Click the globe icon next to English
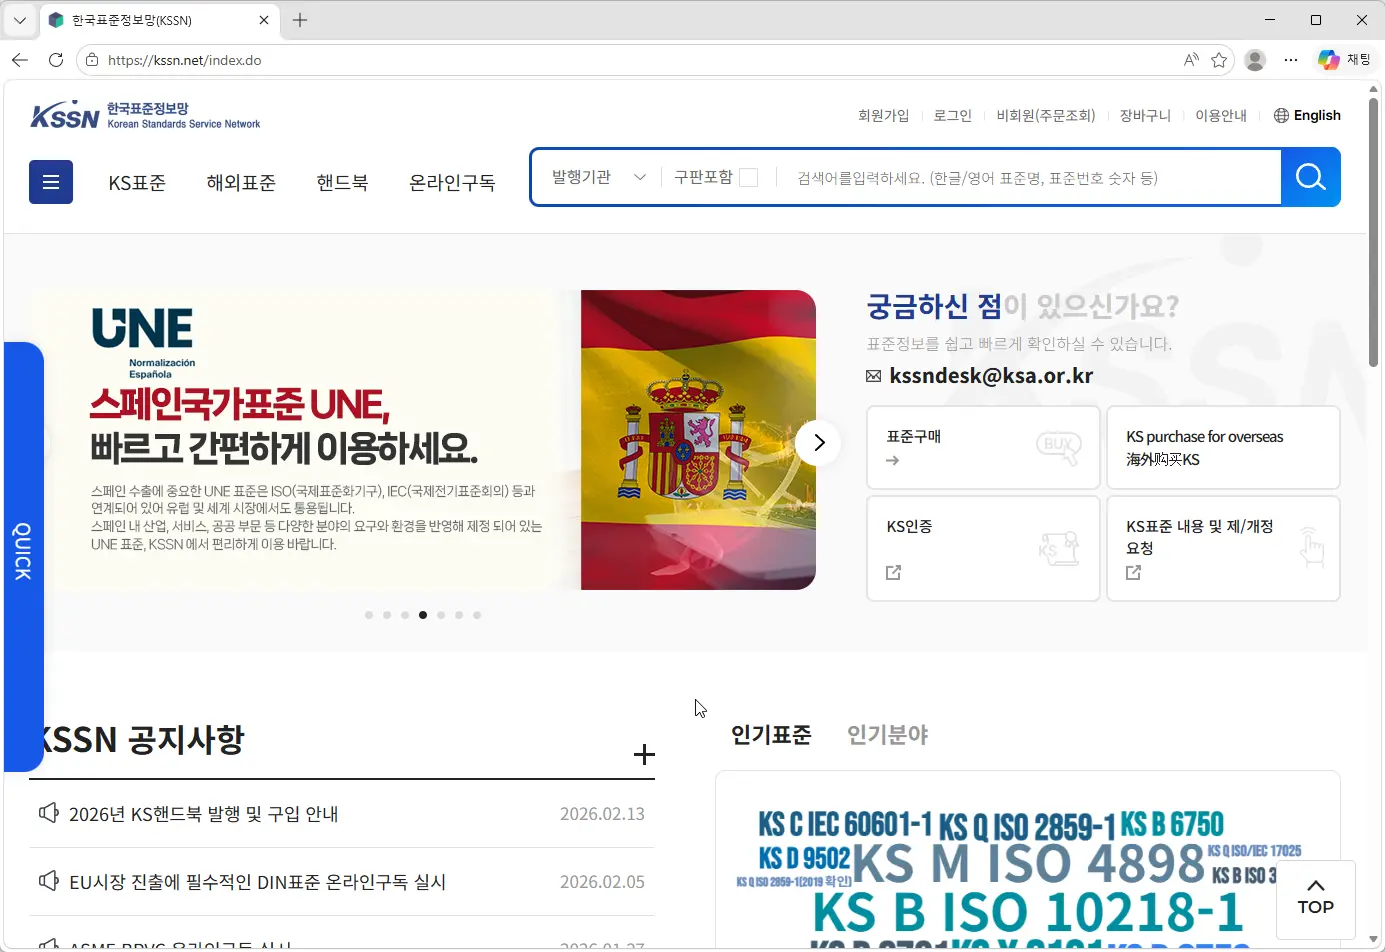Screen dimensions: 1385x952 1281,115
